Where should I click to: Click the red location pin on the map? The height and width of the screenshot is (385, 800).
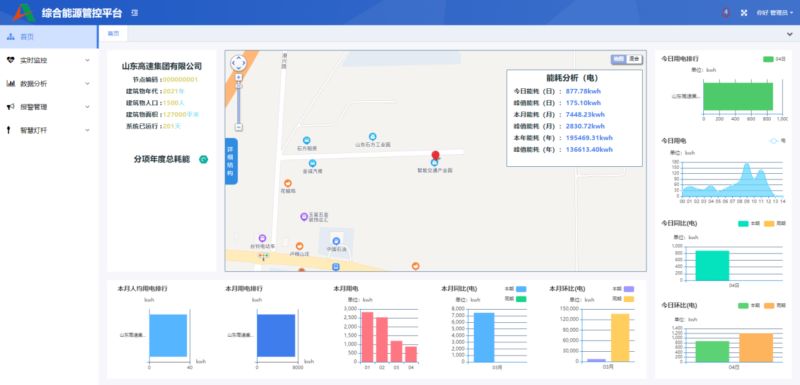tap(435, 156)
